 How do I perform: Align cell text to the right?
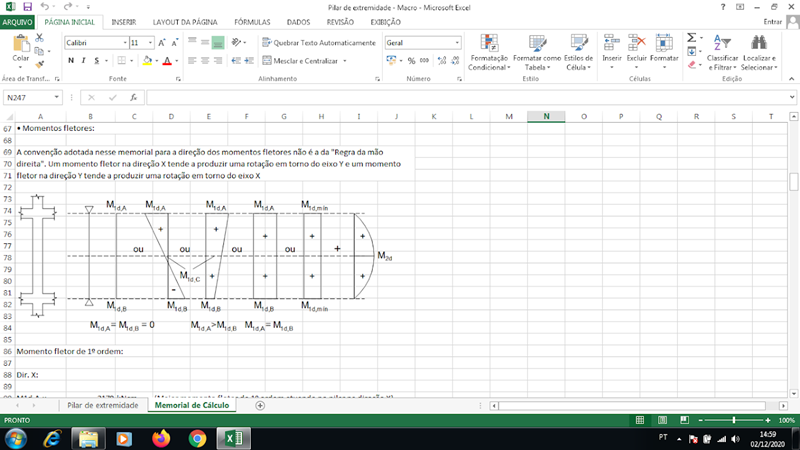(218, 61)
